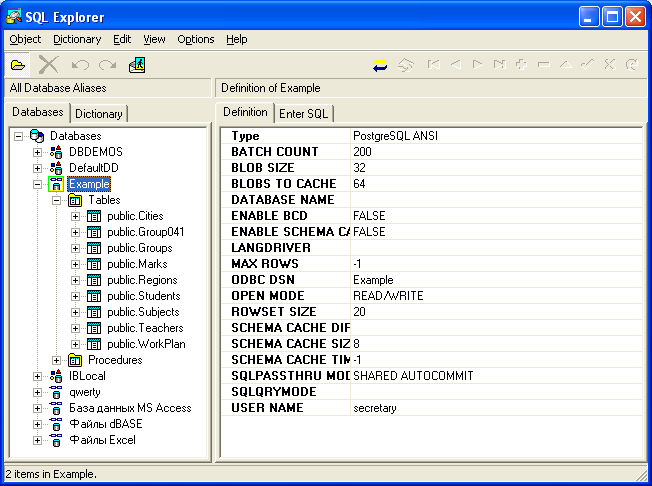Switch to the Enter SQL tab
This screenshot has width=652, height=486.
click(x=304, y=114)
